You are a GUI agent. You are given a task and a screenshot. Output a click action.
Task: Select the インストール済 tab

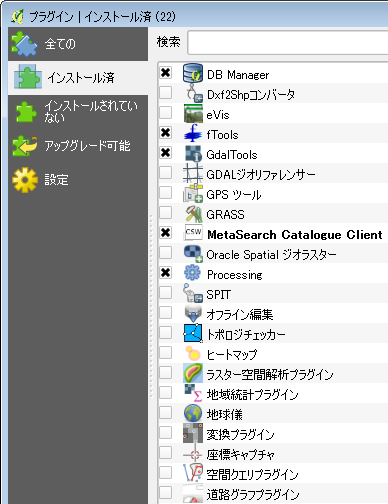pyautogui.click(x=78, y=78)
